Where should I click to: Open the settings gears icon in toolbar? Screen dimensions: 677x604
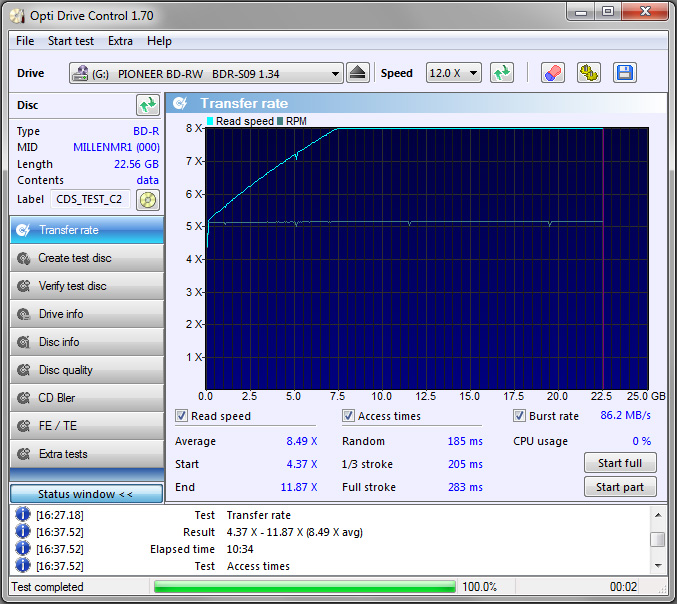click(589, 73)
